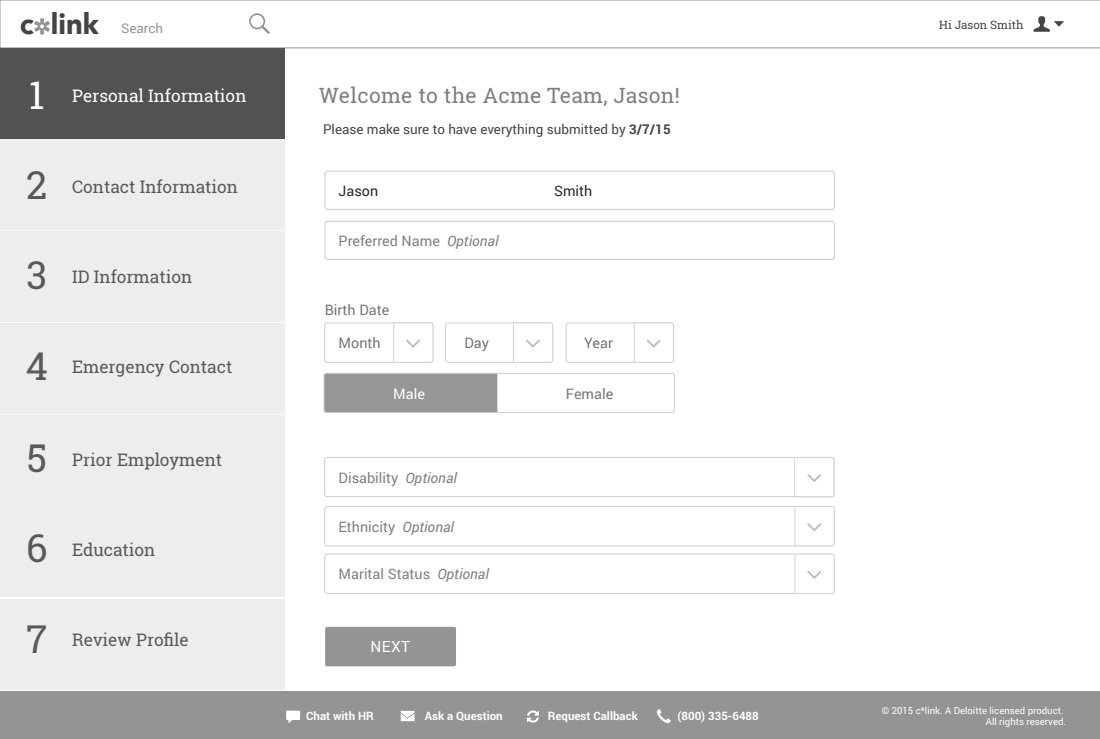Open the Marital Status dropdown
Screen dimensions: 1100x739
point(814,575)
